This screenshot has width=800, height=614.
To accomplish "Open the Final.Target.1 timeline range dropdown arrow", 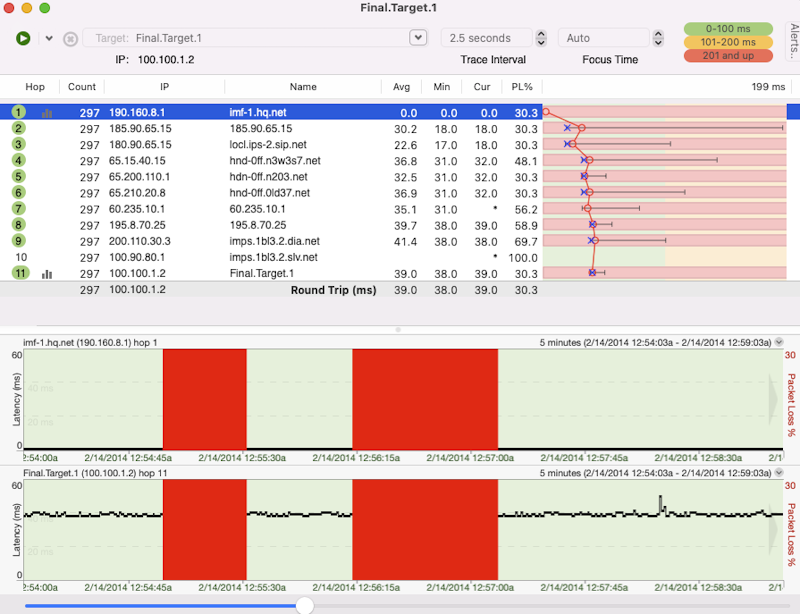I will click(x=778, y=473).
